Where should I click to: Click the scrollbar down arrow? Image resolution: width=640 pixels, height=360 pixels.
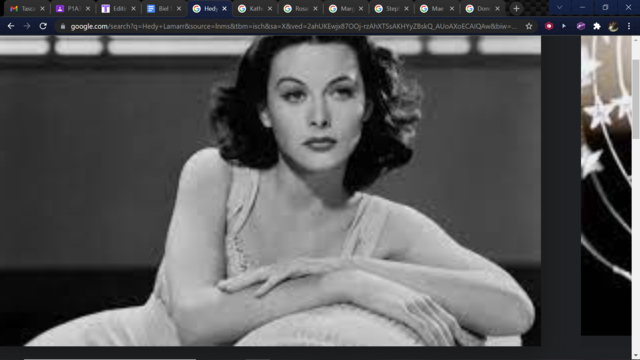coord(636,356)
